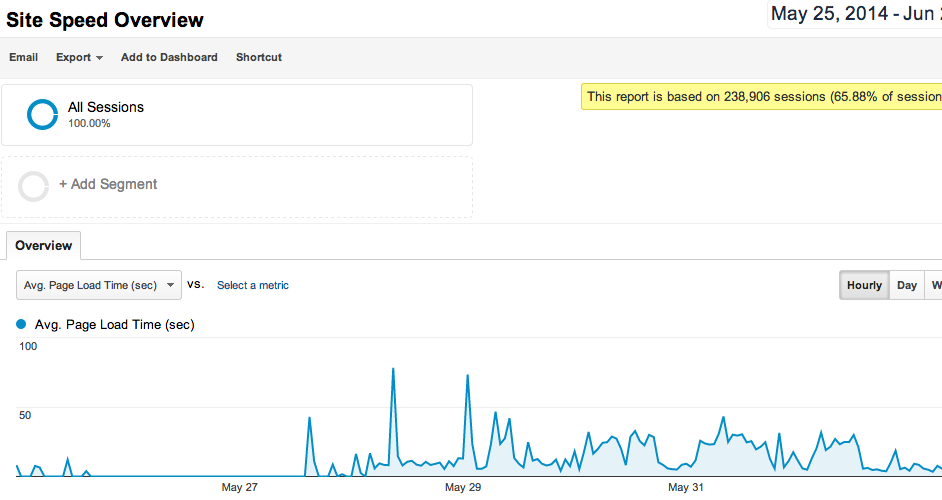The image size is (942, 500).
Task: Click Add to Dashboard
Action: [169, 57]
